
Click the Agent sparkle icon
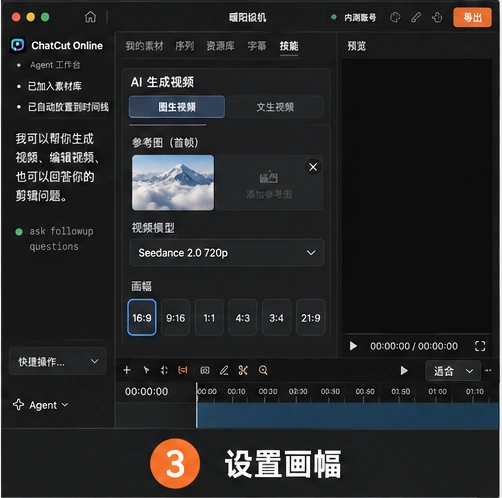click(x=18, y=405)
